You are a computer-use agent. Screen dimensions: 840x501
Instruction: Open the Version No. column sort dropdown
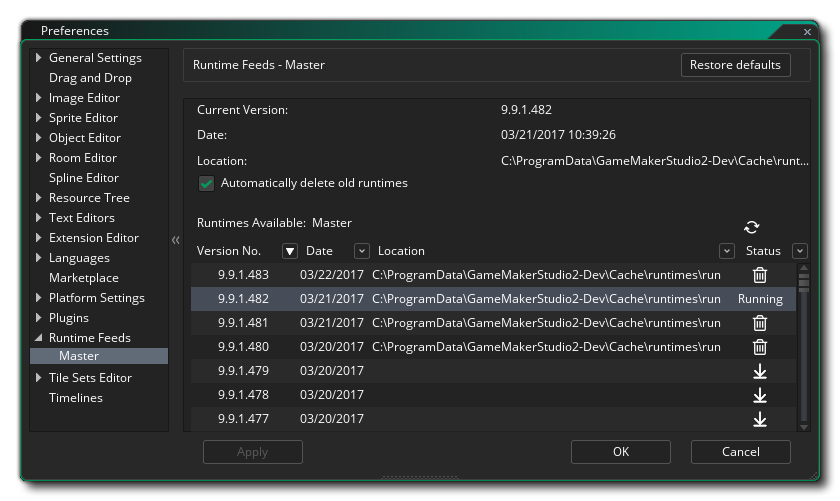290,251
